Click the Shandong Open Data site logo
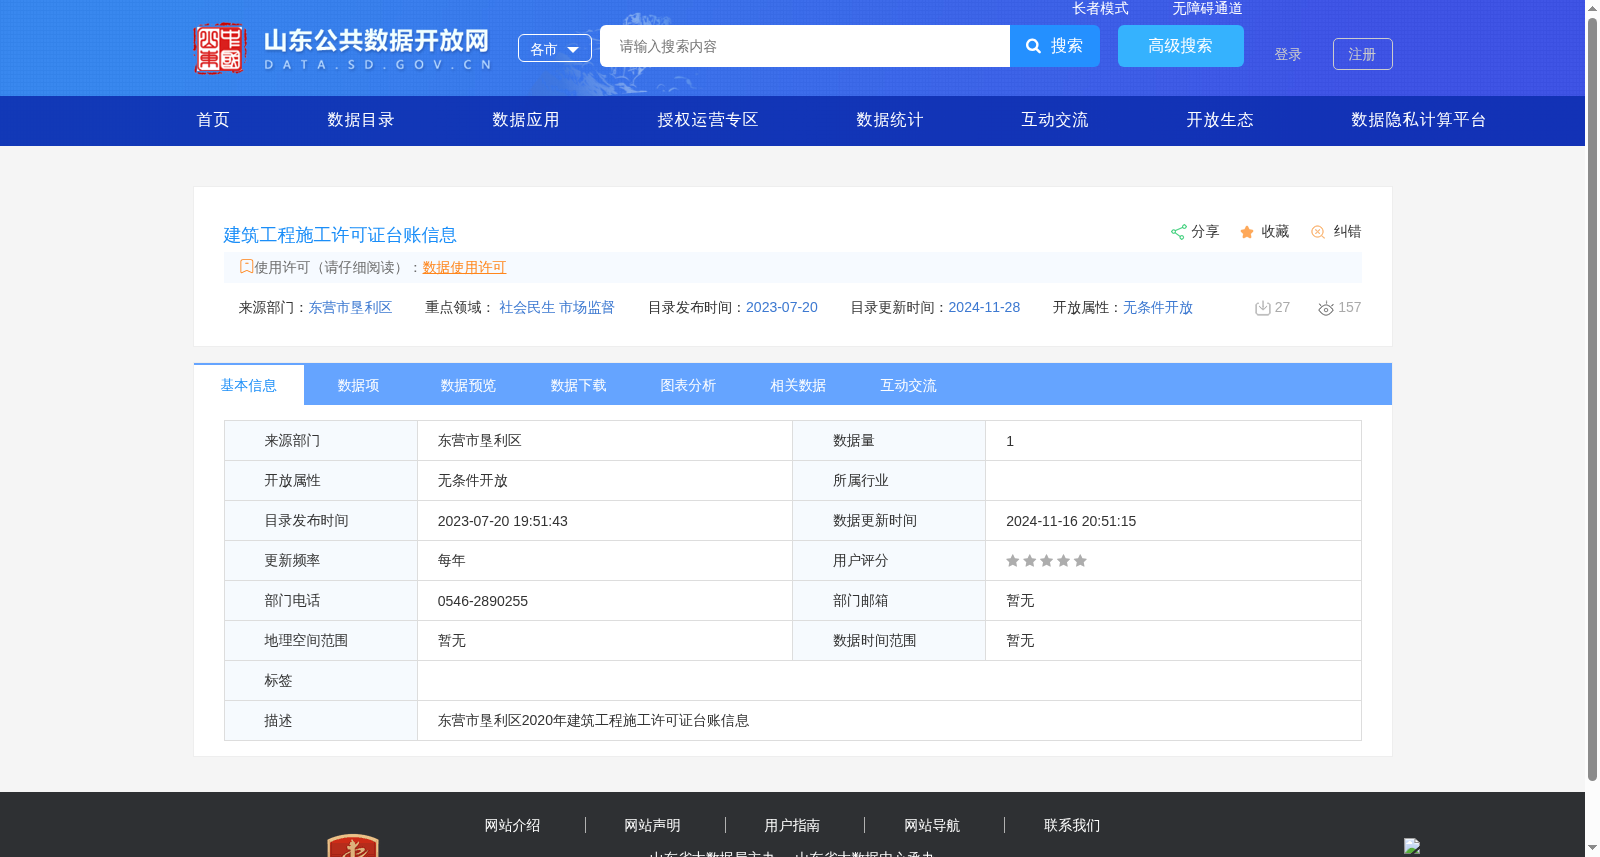 point(343,48)
